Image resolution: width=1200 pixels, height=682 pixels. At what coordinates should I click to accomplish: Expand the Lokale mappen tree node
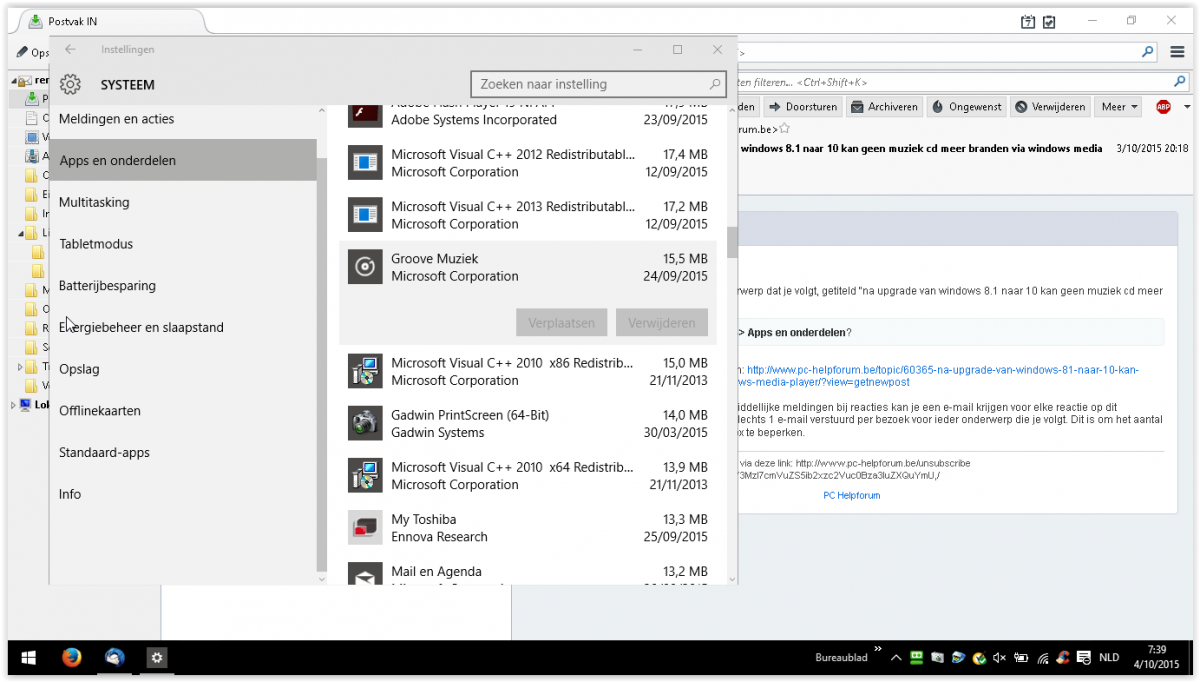(x=14, y=405)
